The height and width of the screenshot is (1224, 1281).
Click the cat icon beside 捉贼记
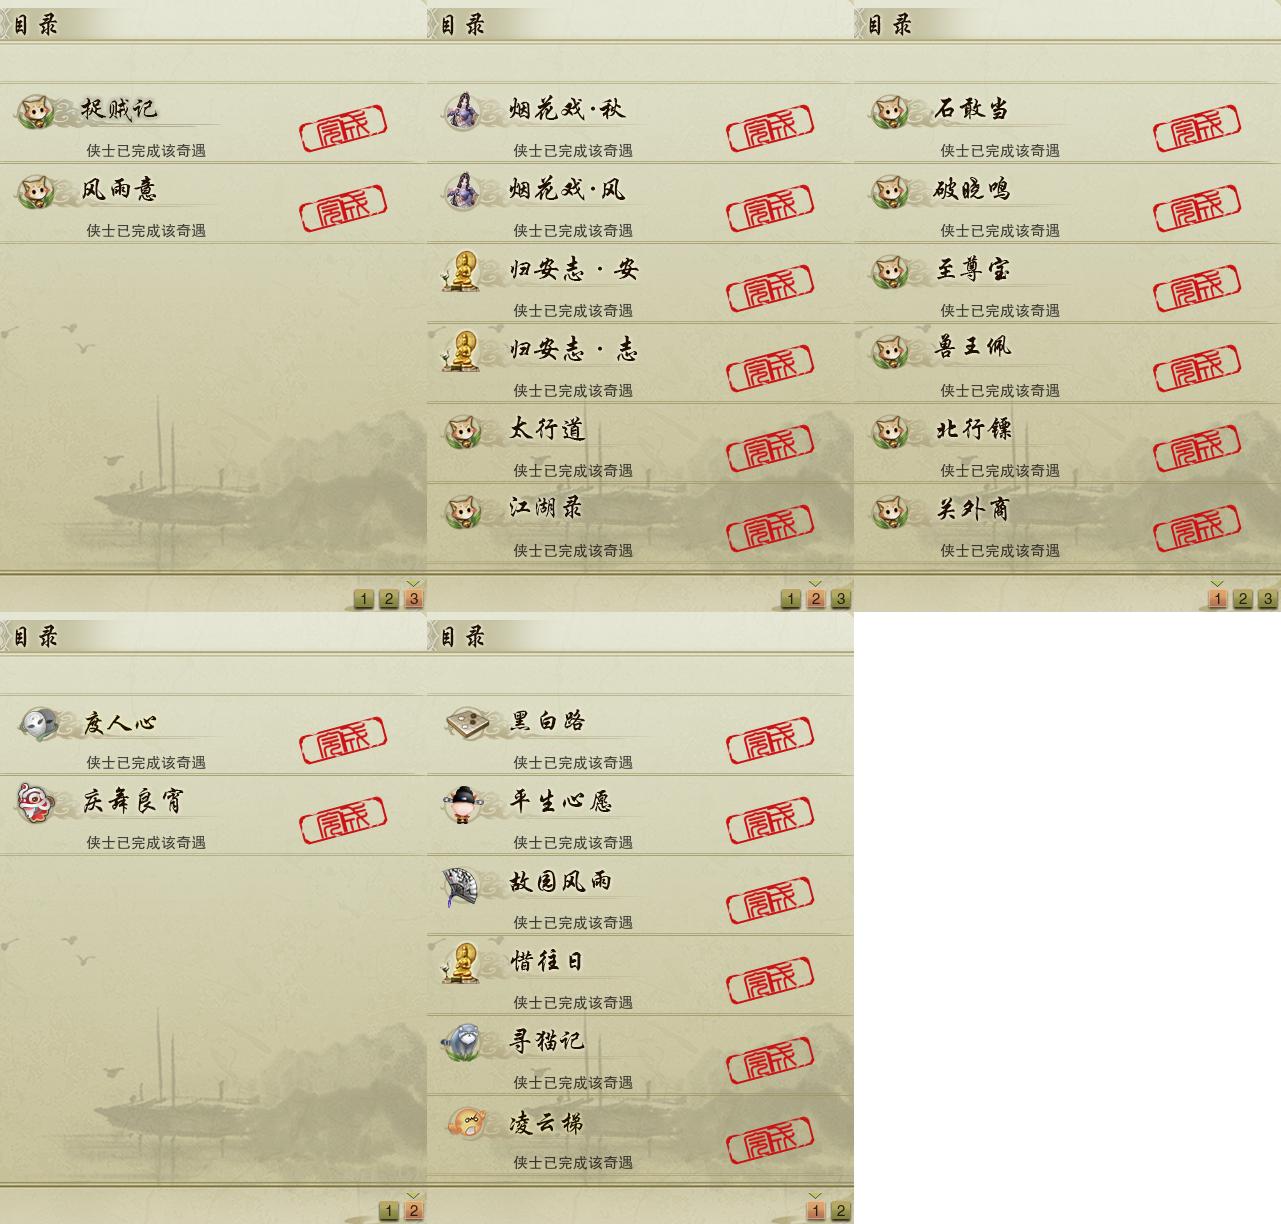[37, 110]
